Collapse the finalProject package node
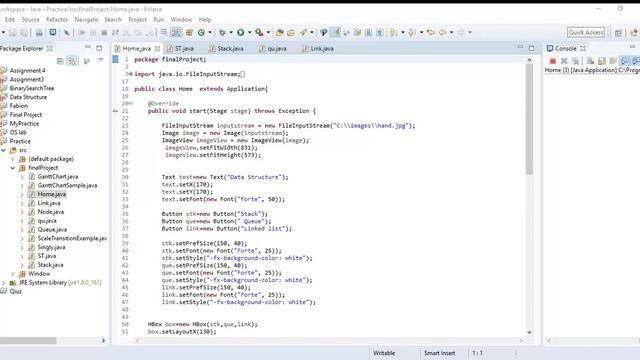 [13, 168]
